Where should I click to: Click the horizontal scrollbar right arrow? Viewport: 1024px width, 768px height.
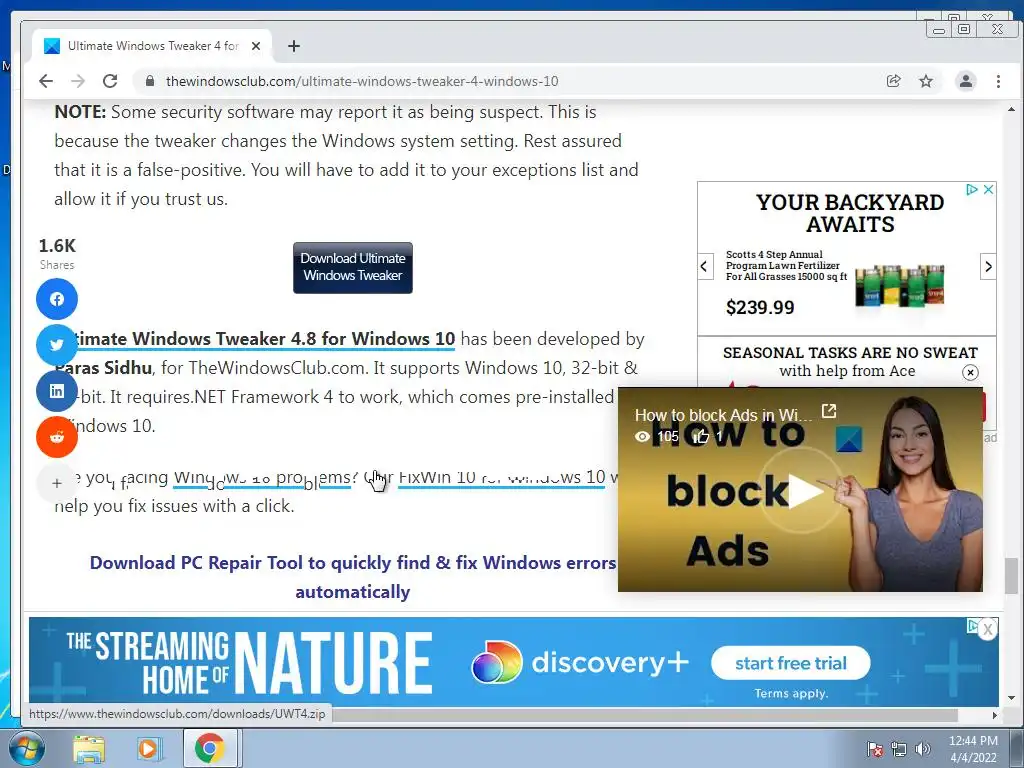point(995,715)
